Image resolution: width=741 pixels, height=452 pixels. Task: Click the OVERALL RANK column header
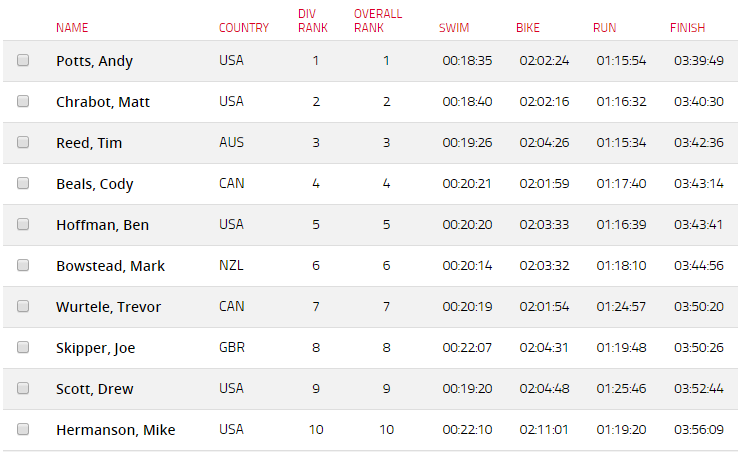tap(378, 21)
